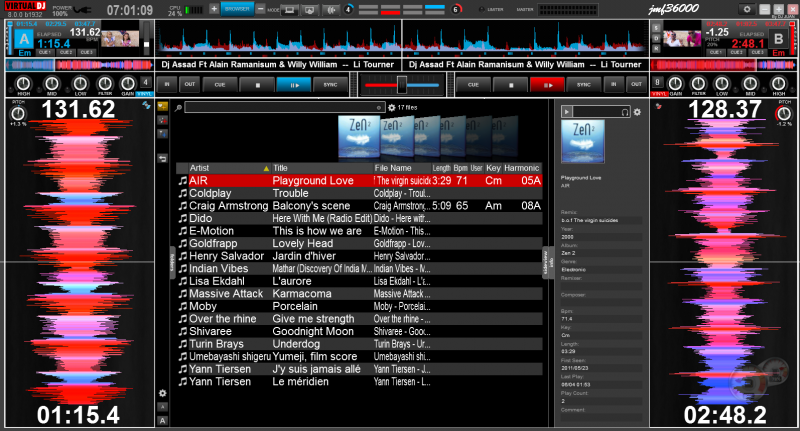This screenshot has width=800, height=431.
Task: Click the search options gear beside file count
Action: (391, 106)
